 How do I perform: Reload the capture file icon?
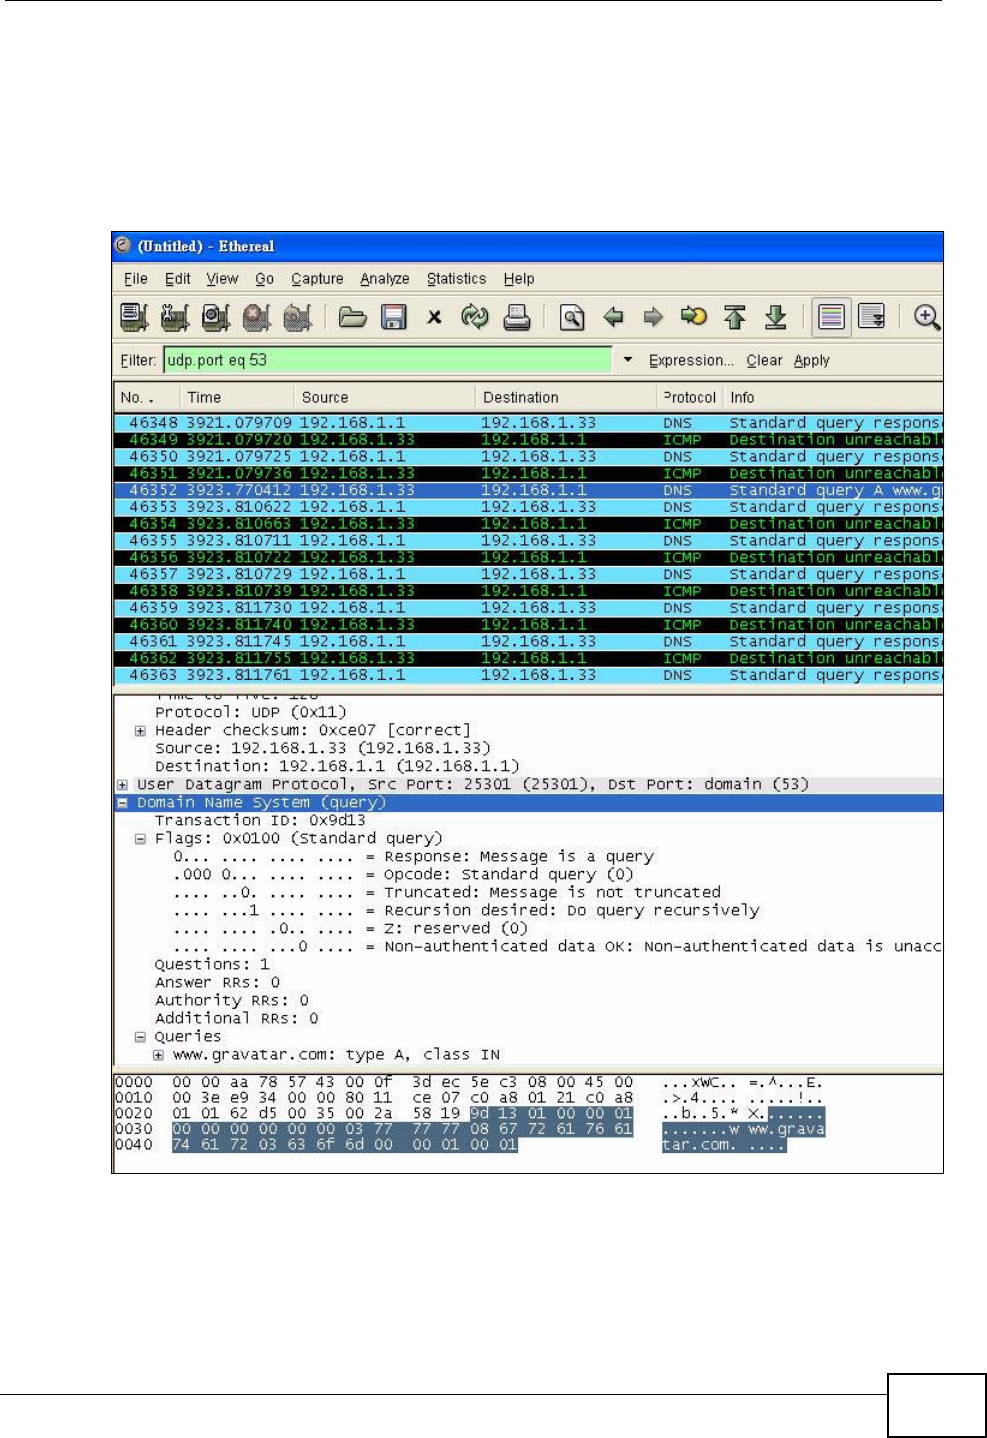click(475, 318)
